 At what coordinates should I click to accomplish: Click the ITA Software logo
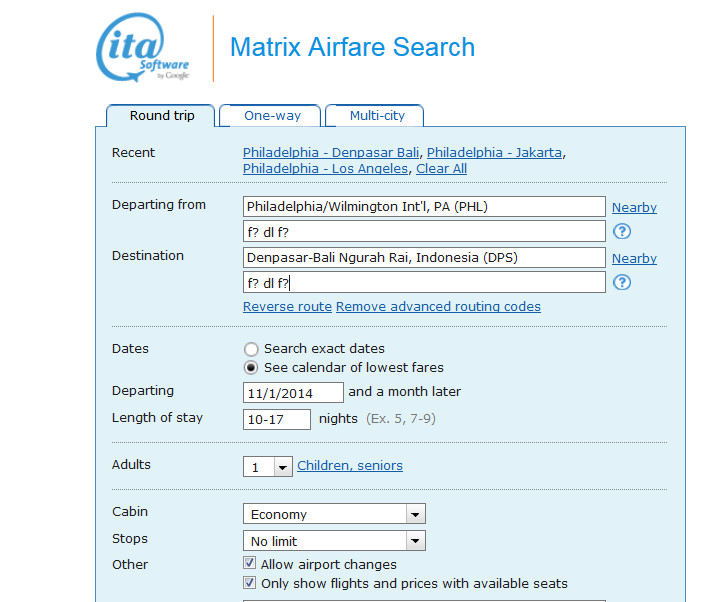(143, 47)
